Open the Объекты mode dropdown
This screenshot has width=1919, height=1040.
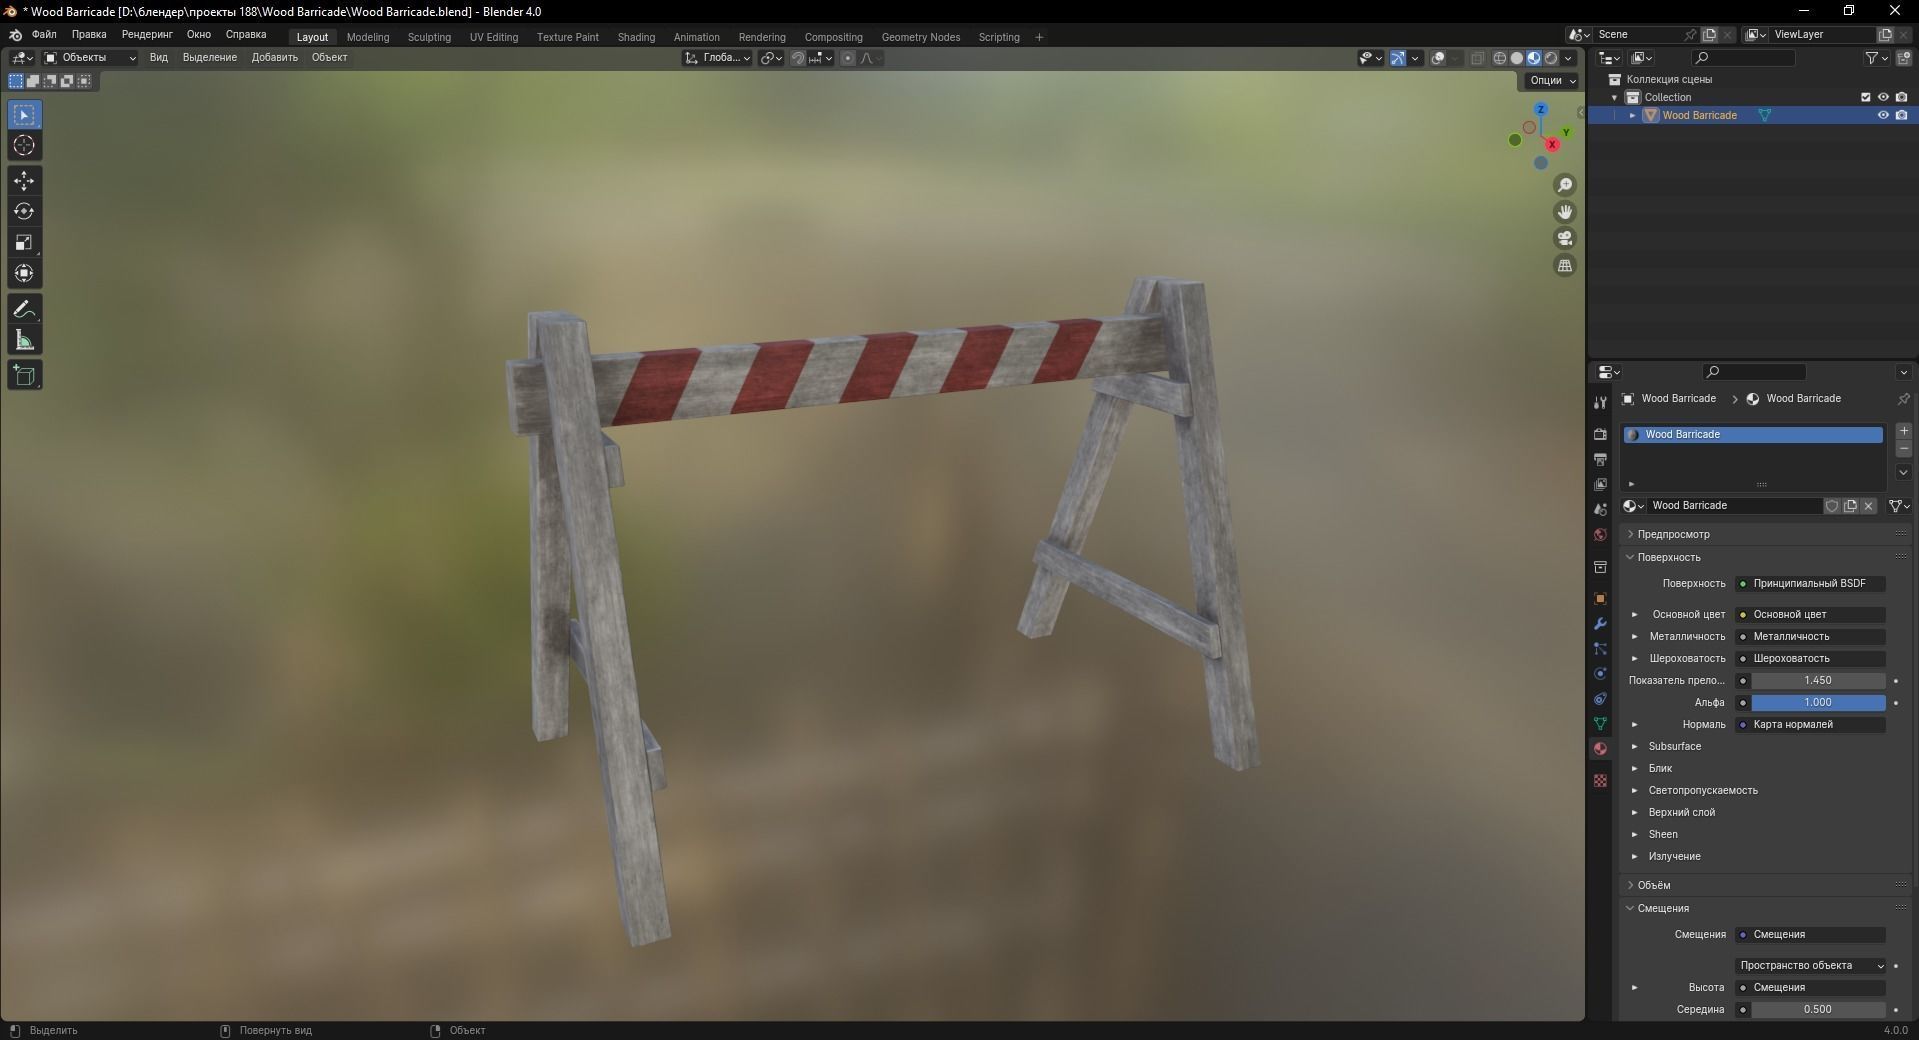click(90, 58)
